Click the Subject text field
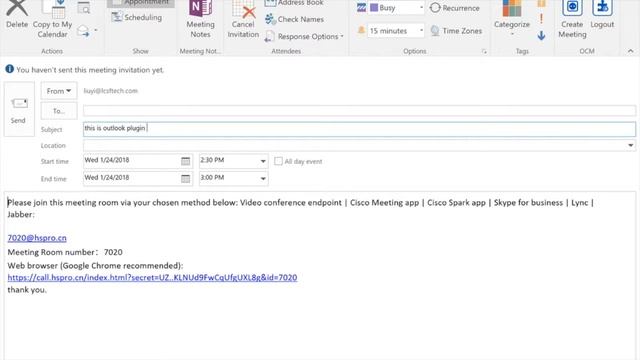The width and height of the screenshot is (640, 360). [x=359, y=129]
